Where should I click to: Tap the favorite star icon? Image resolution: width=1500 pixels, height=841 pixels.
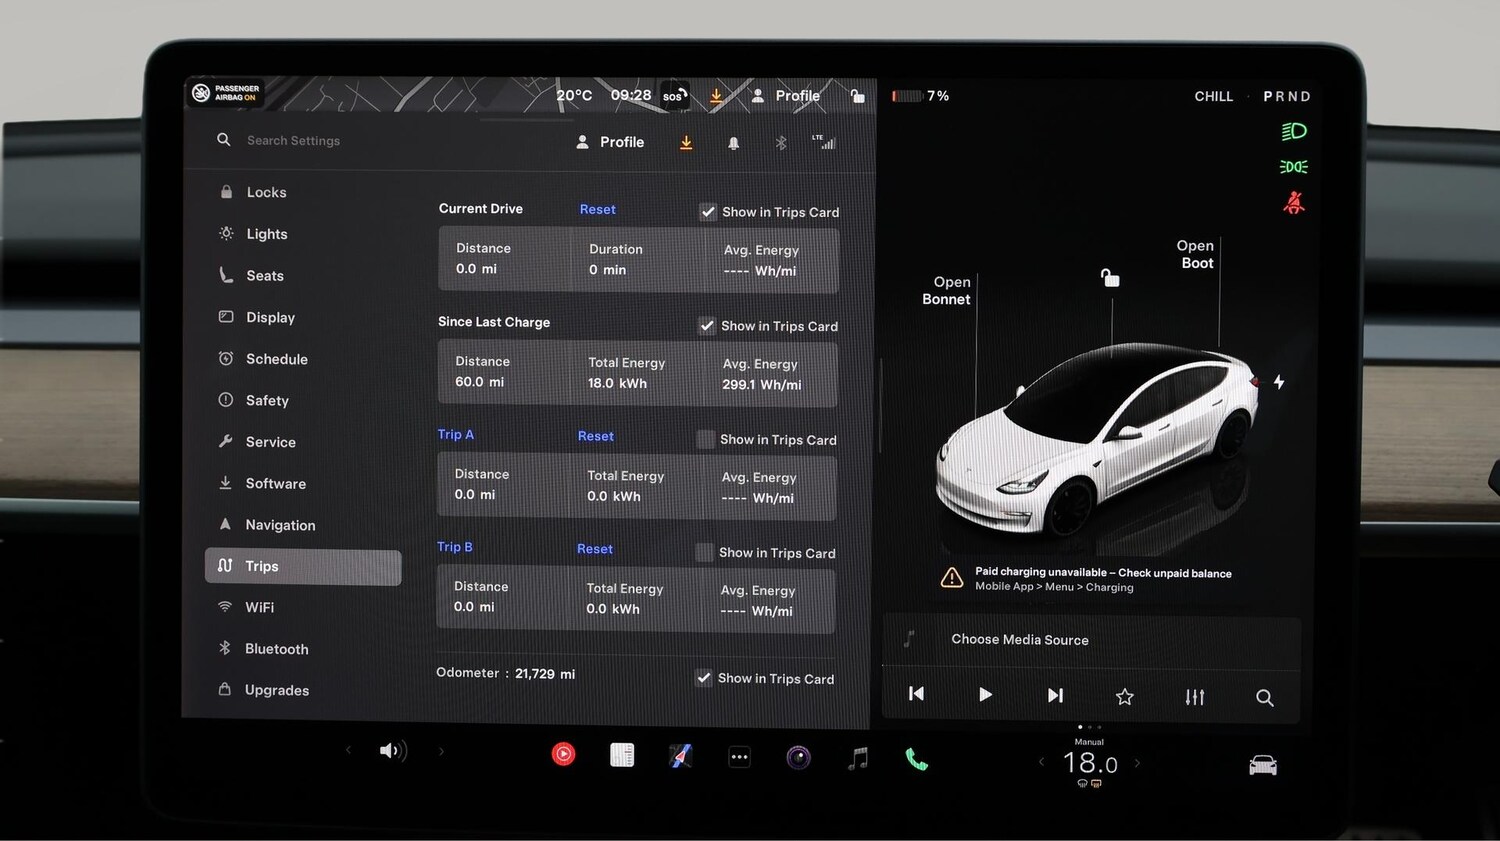click(1125, 697)
